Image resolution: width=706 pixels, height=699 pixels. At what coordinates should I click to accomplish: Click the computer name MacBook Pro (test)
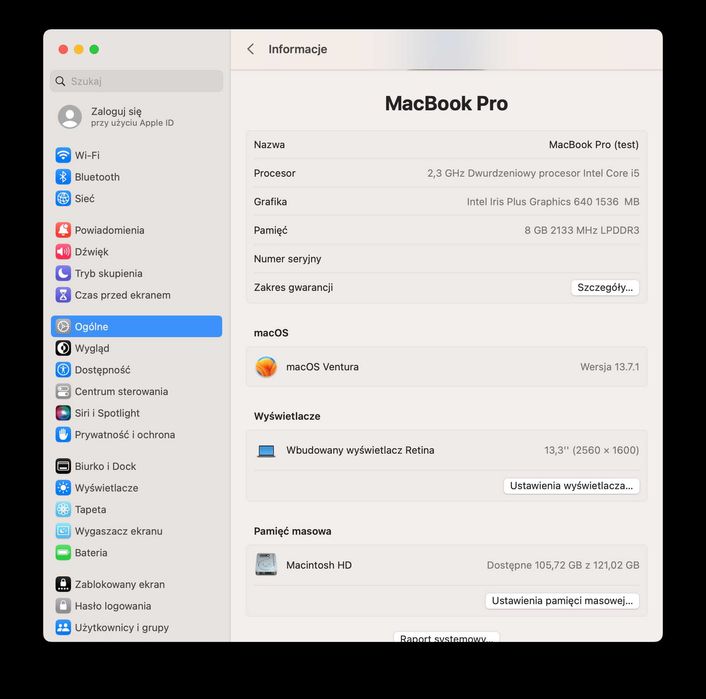(593, 145)
